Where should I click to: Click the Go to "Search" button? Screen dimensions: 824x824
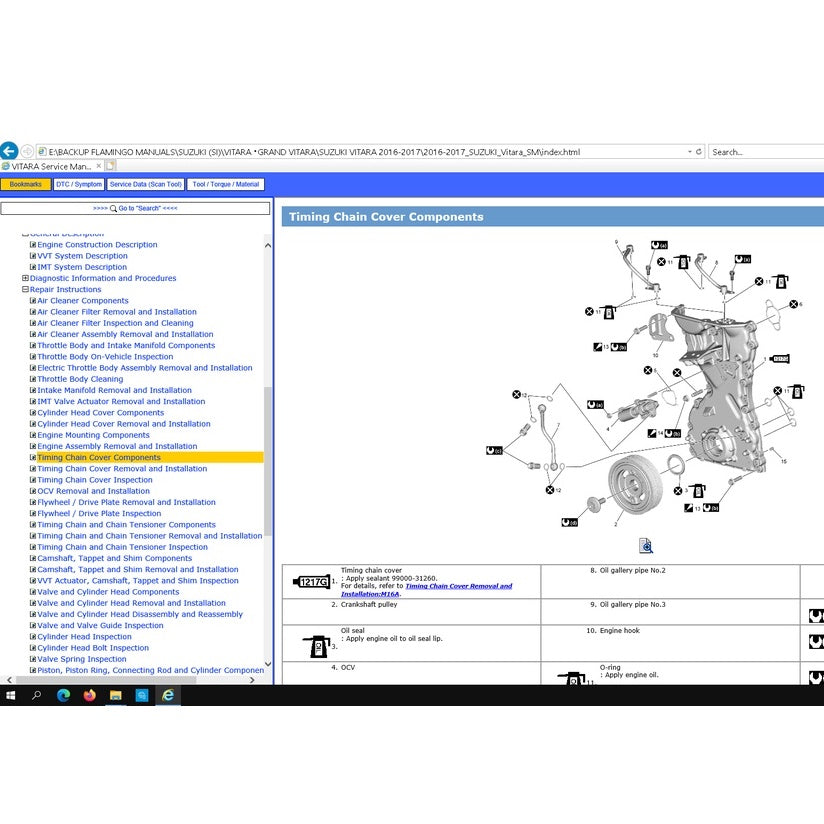135,208
